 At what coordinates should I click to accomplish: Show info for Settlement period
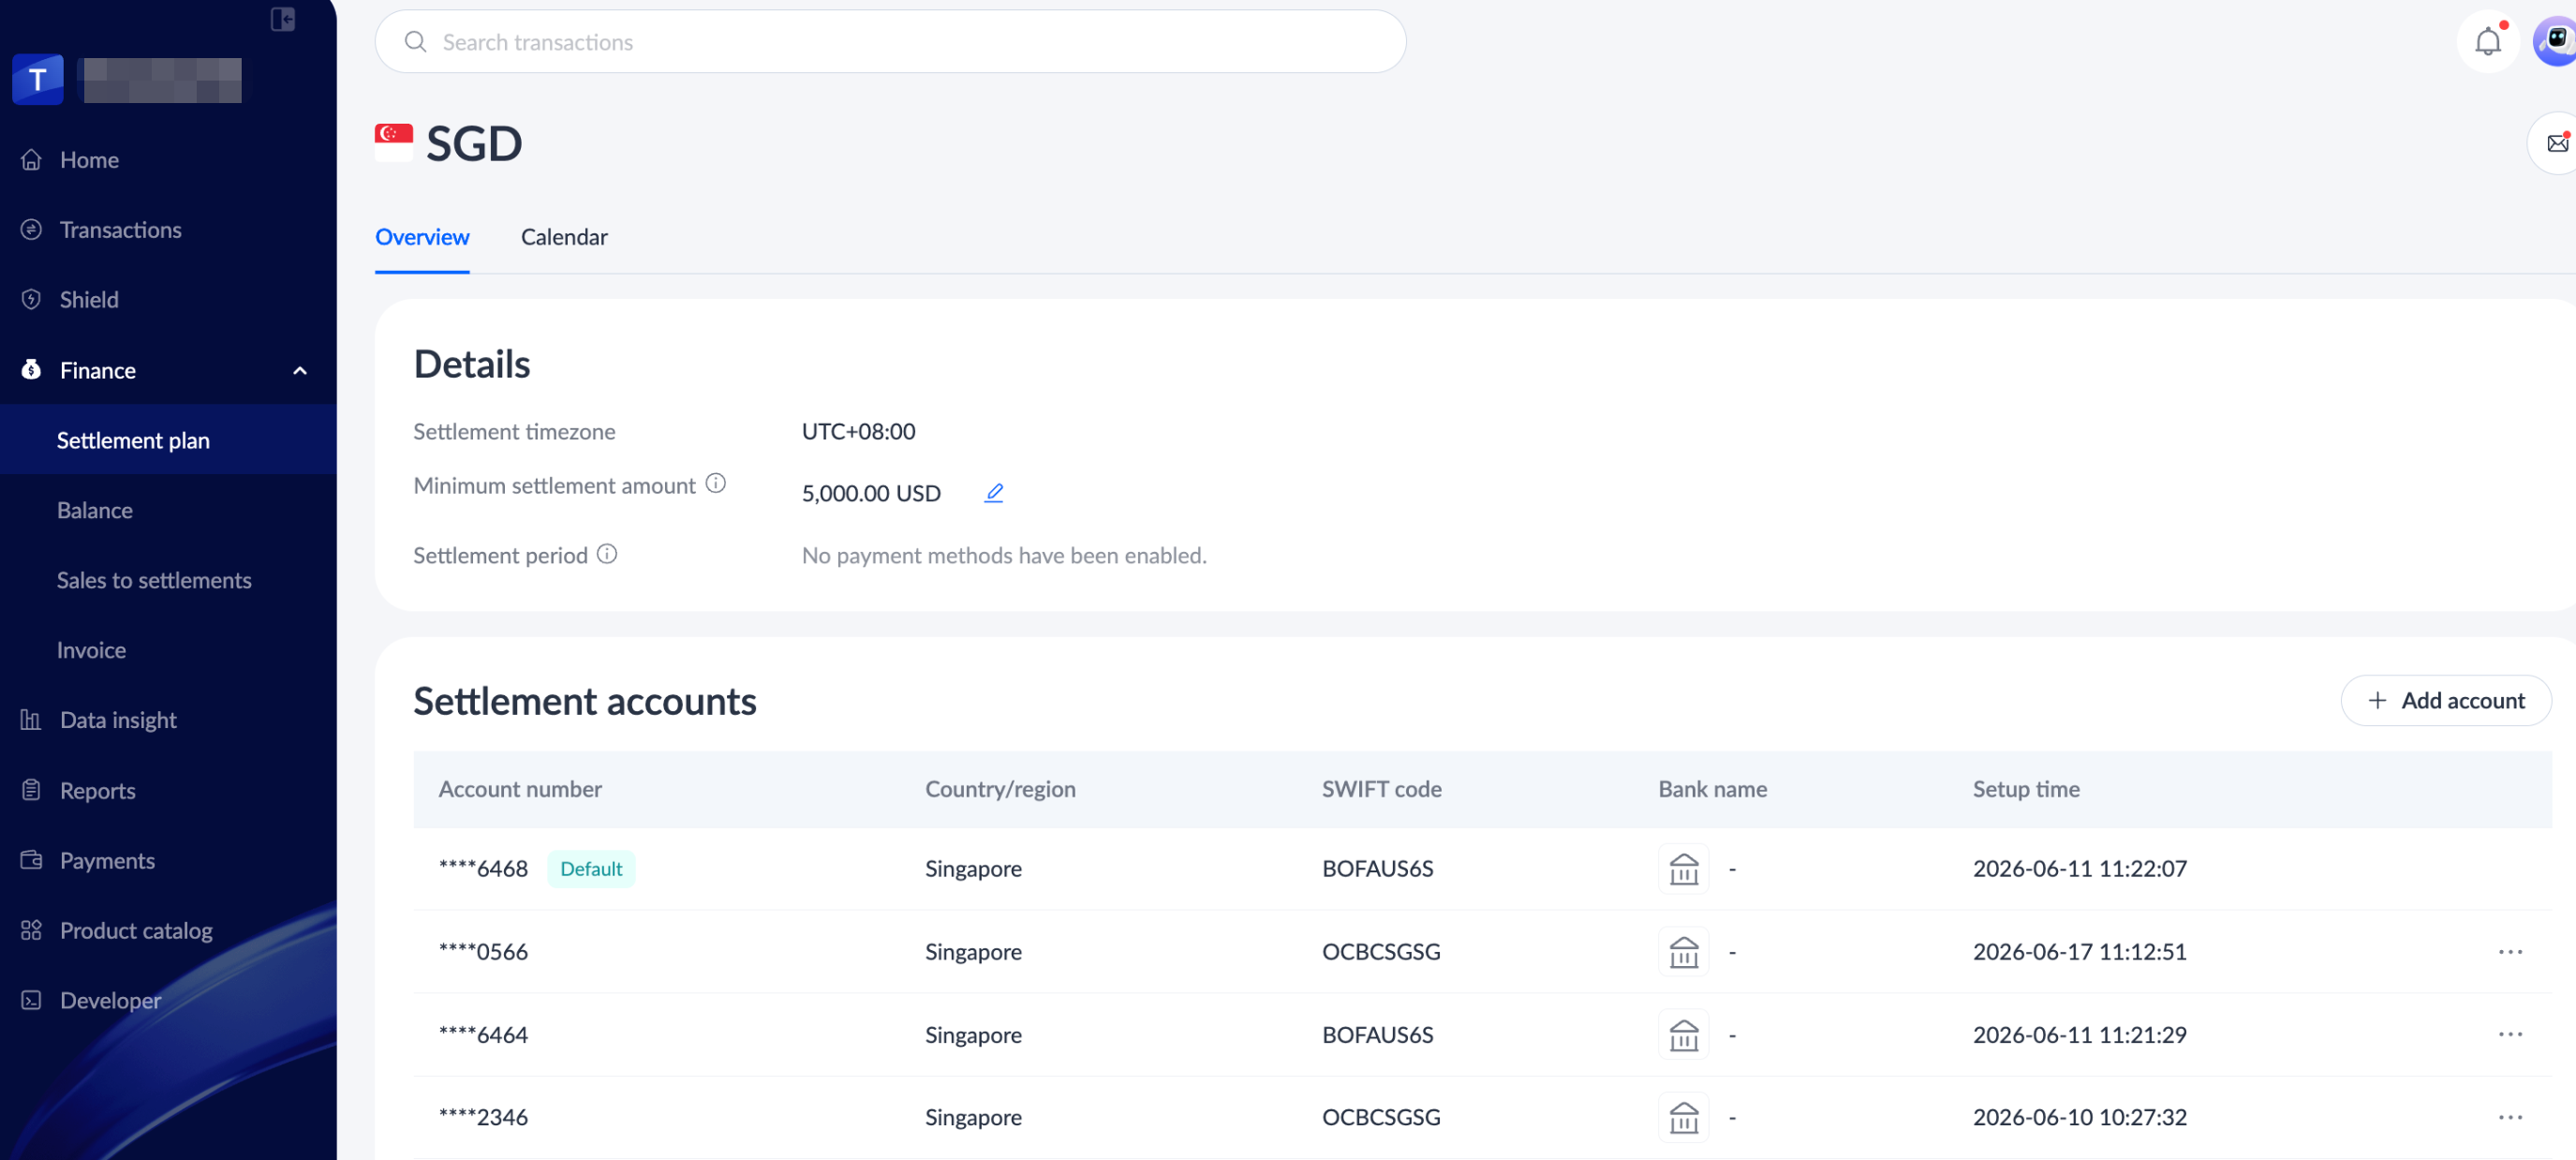tap(607, 554)
